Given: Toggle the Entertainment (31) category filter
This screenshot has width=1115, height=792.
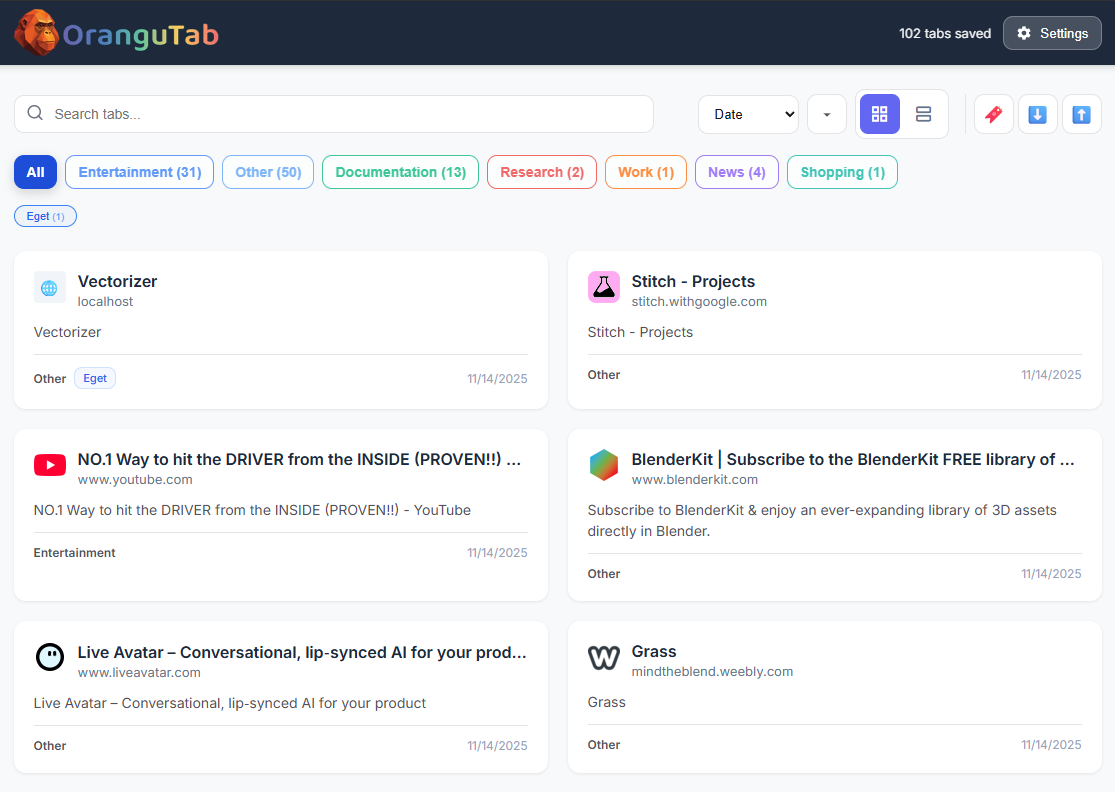Looking at the screenshot, I should pos(139,172).
